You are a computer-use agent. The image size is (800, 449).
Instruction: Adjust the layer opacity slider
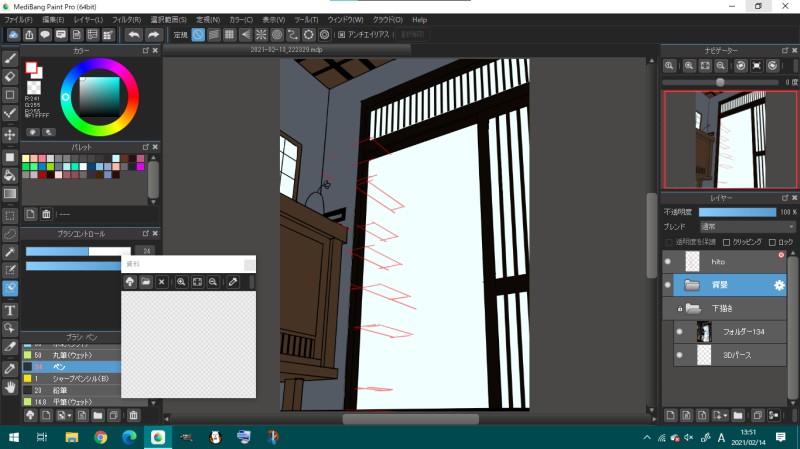pos(737,212)
